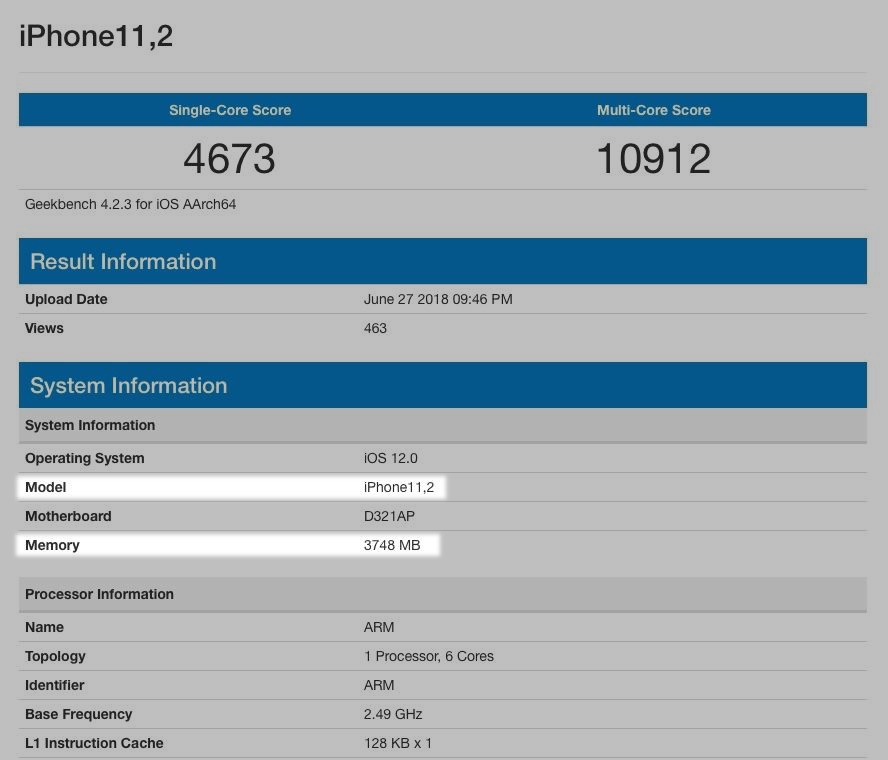Click the highlighted Model row label
The width and height of the screenshot is (888, 760).
point(46,487)
